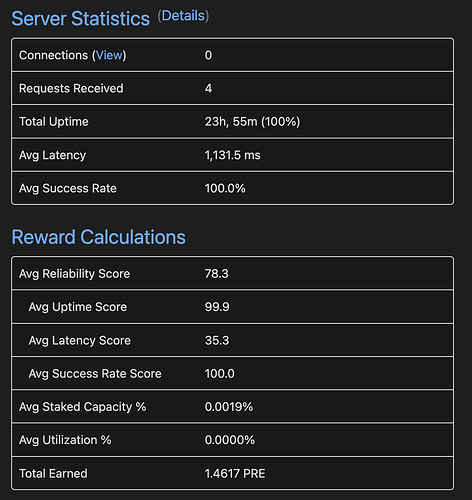This screenshot has height=500, width=472.
Task: Select the success rate score value 100.0
Action: [x=220, y=374]
